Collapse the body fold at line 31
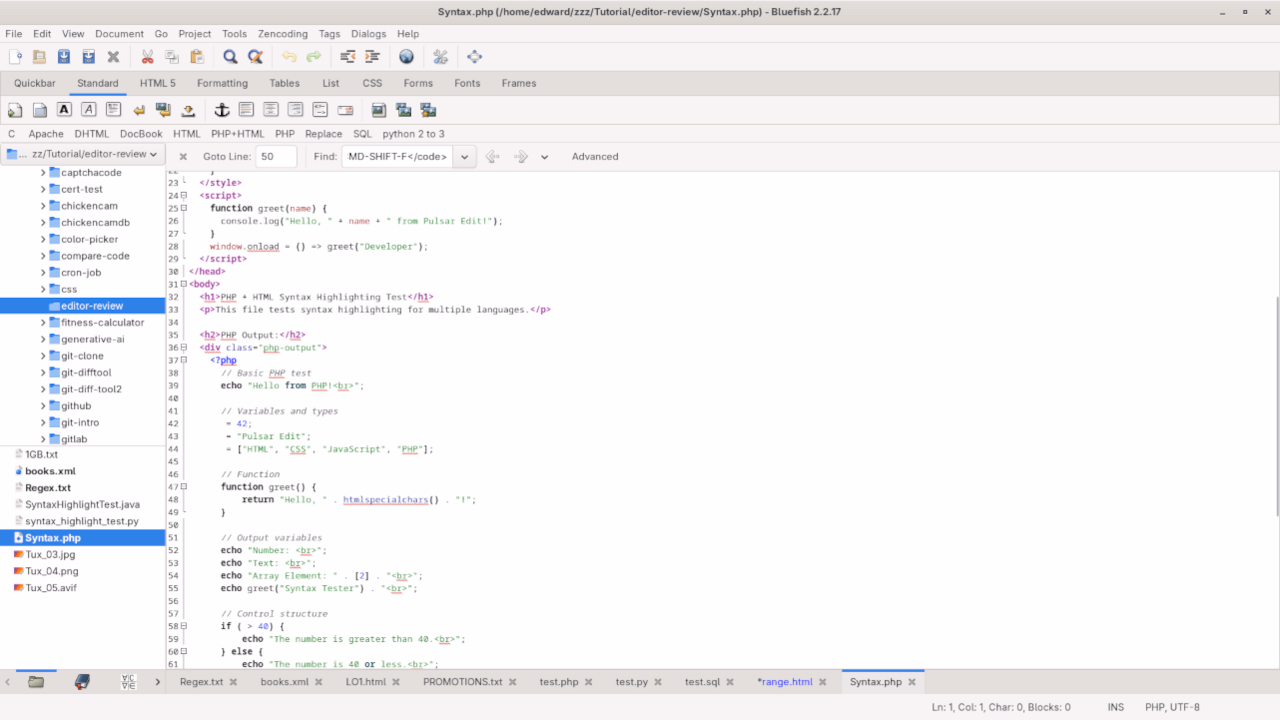The image size is (1280, 720). click(x=184, y=284)
